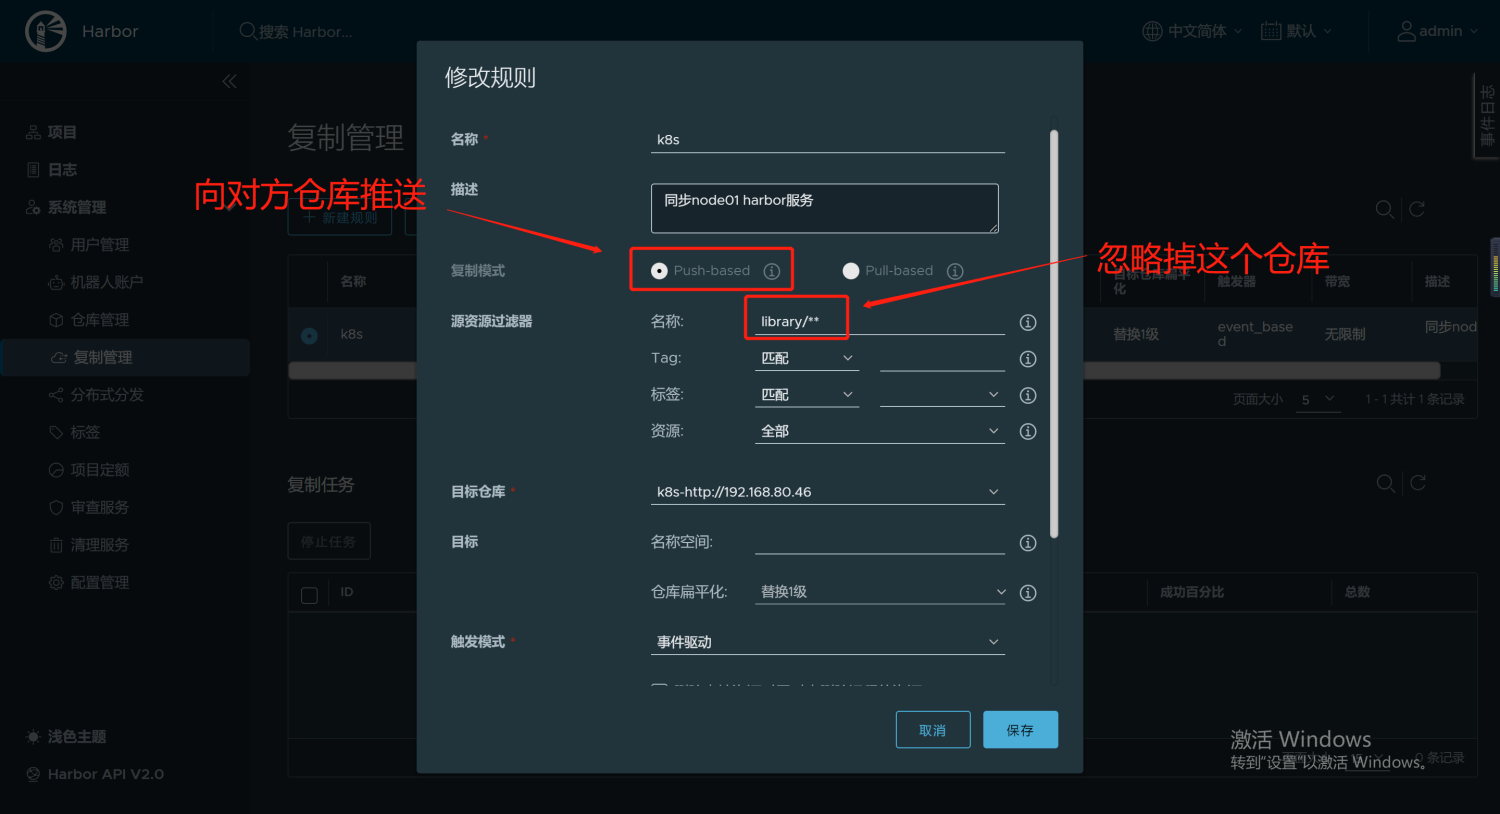Open the 目标仓库 k8s-http://192.168.80.46 dropdown
Image resolution: width=1500 pixels, height=814 pixels.
pyautogui.click(x=828, y=492)
